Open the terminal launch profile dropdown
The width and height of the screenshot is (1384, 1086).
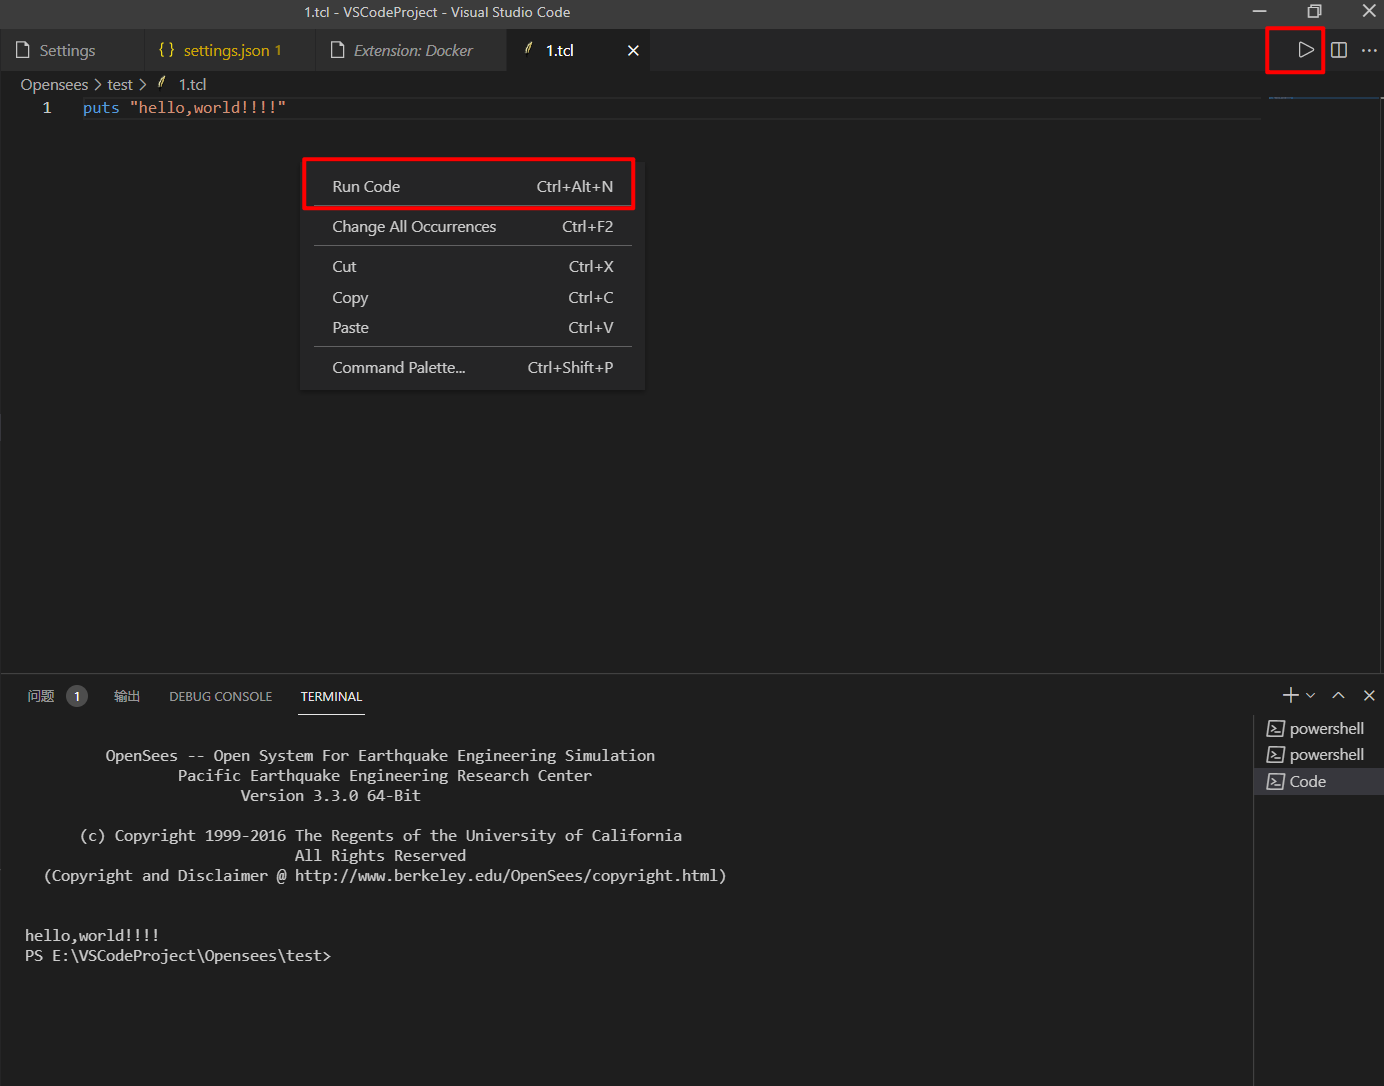[1310, 695]
